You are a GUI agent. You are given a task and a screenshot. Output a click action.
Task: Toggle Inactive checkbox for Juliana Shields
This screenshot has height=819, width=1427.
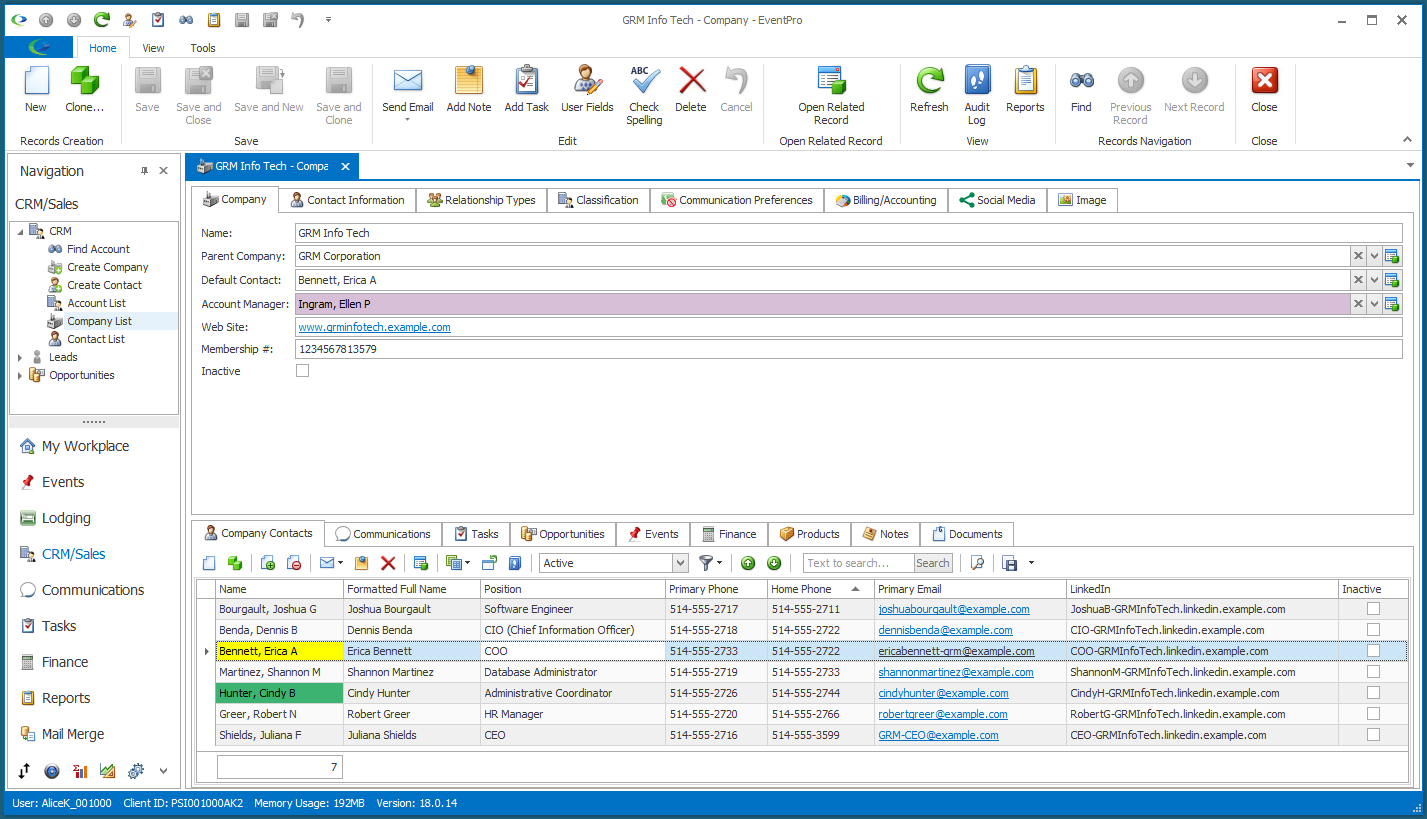[1373, 735]
